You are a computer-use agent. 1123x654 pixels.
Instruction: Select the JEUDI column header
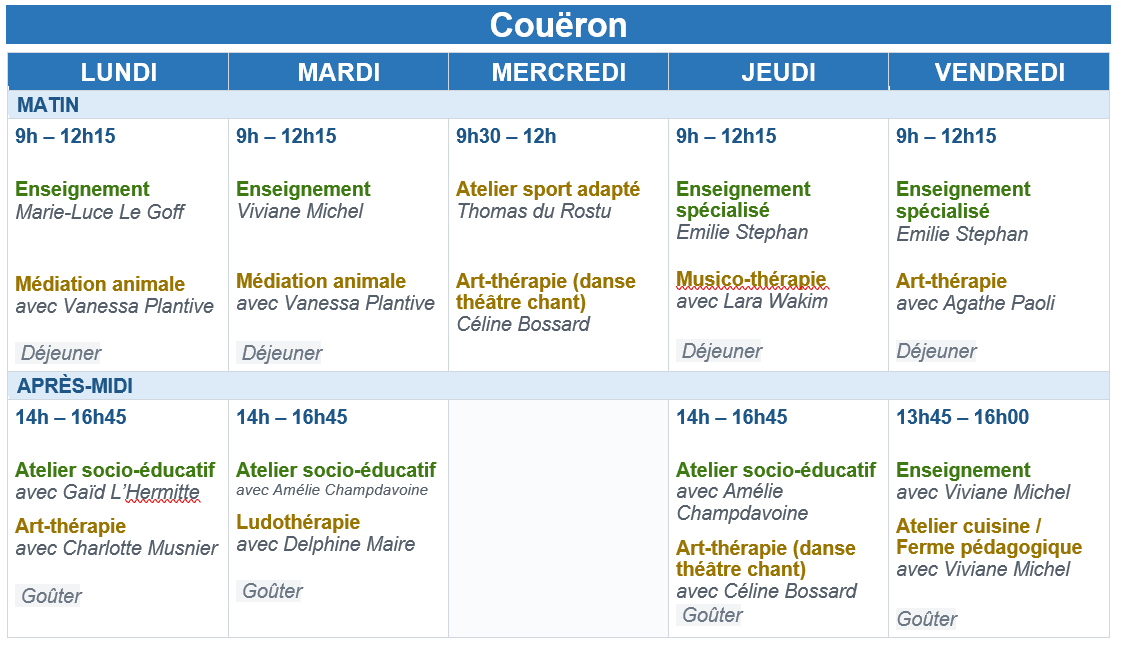779,72
